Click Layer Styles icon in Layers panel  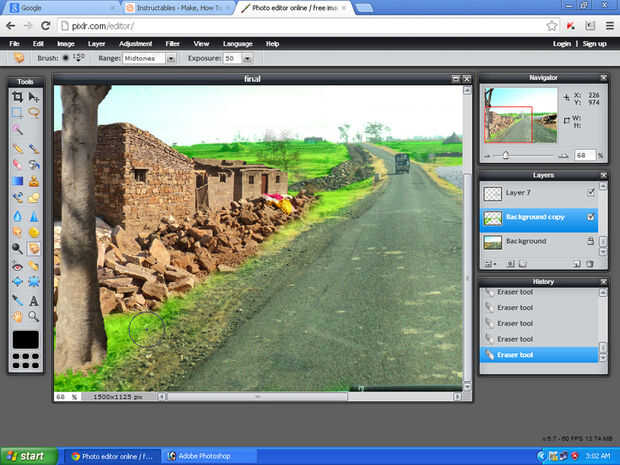pos(523,264)
